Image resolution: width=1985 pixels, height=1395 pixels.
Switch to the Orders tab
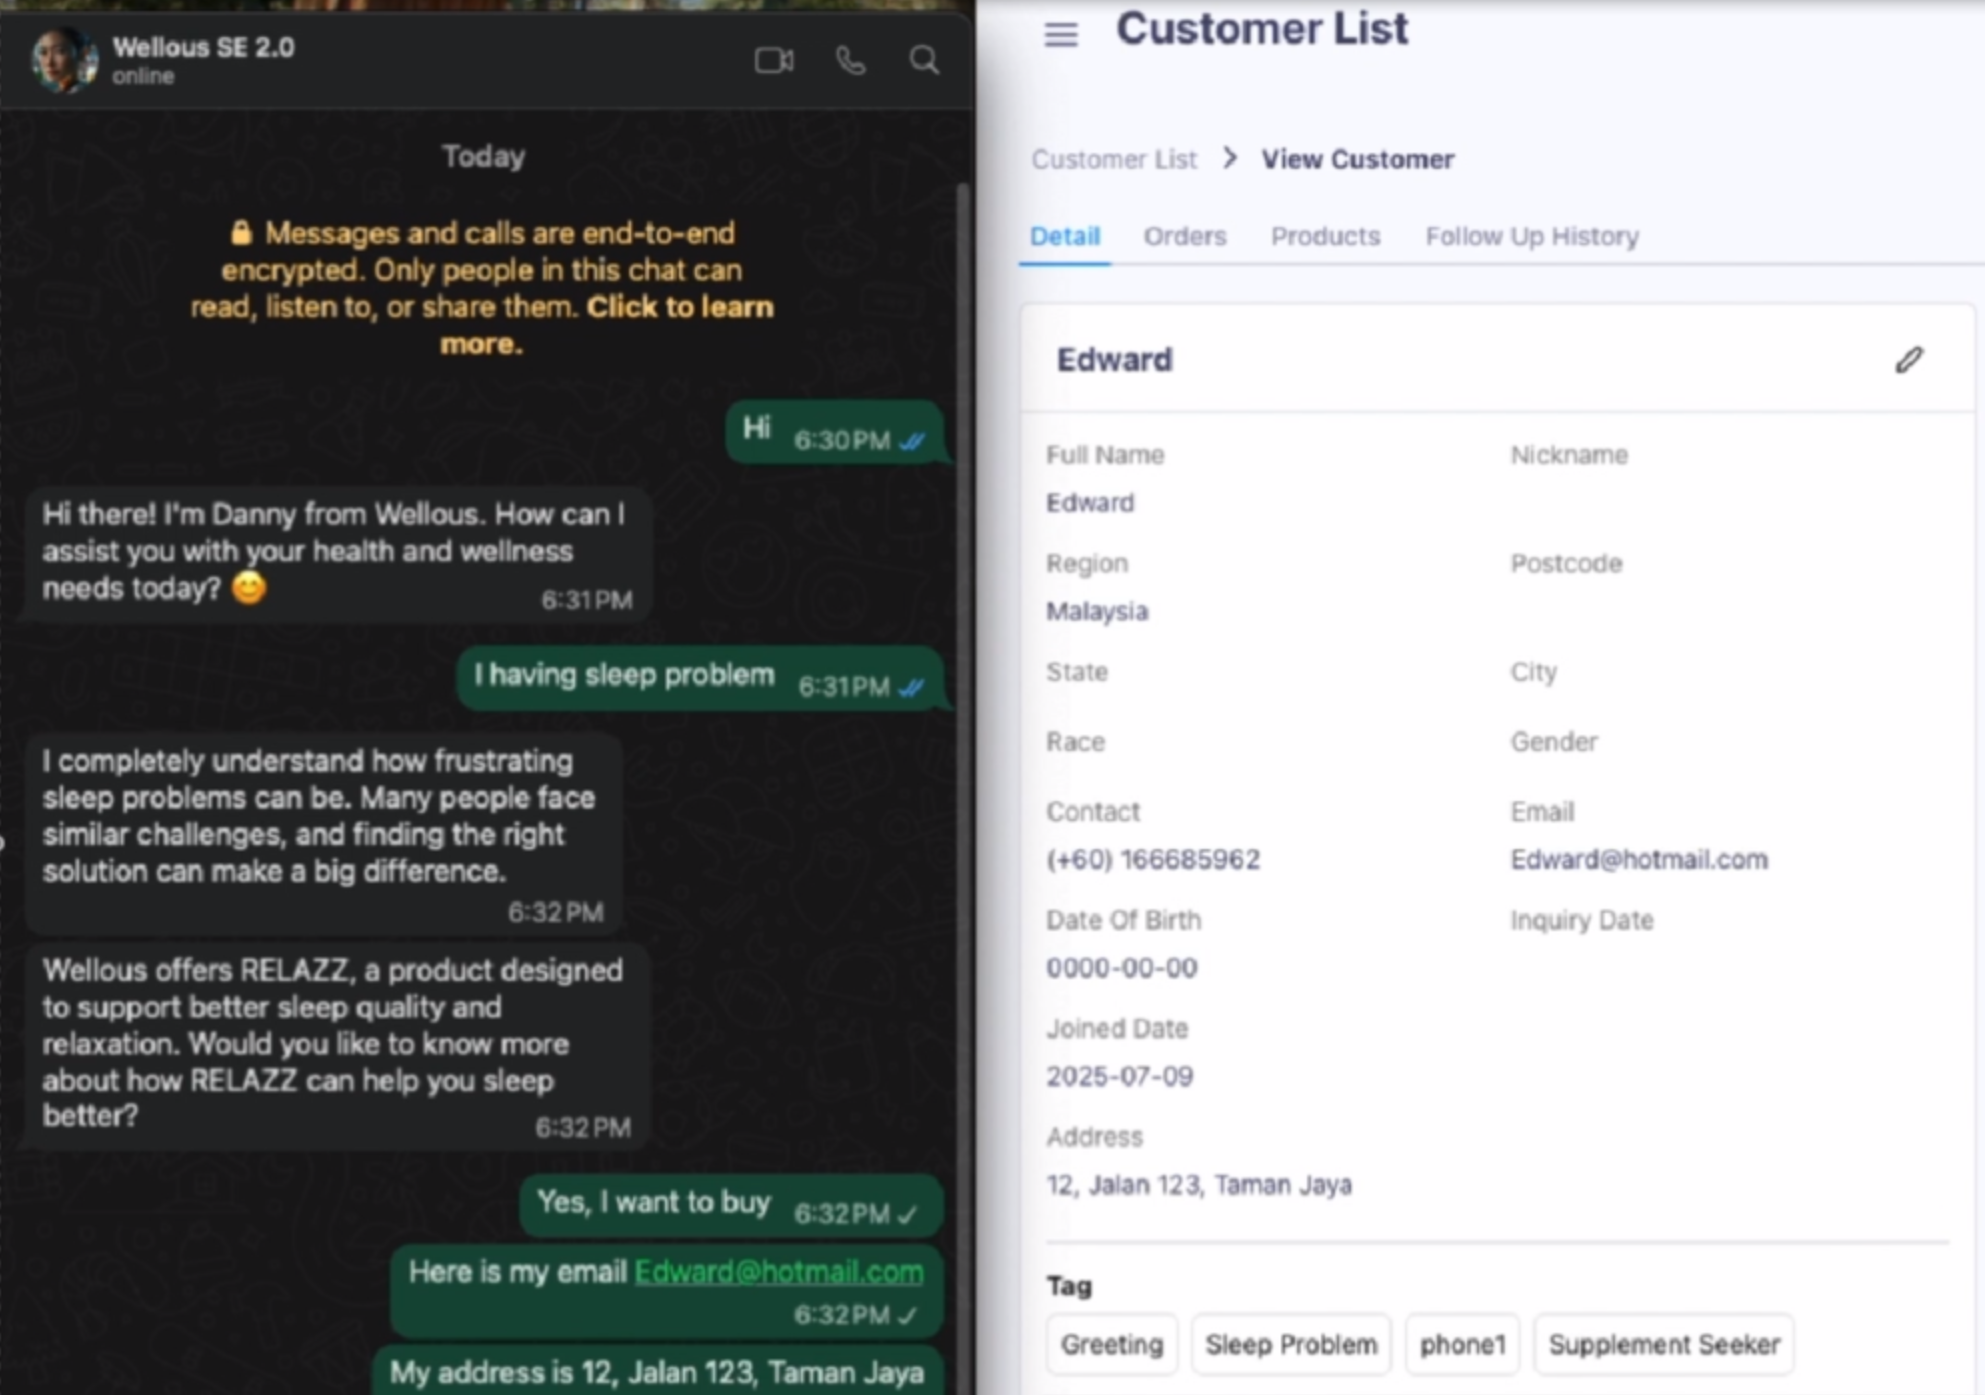coord(1185,236)
